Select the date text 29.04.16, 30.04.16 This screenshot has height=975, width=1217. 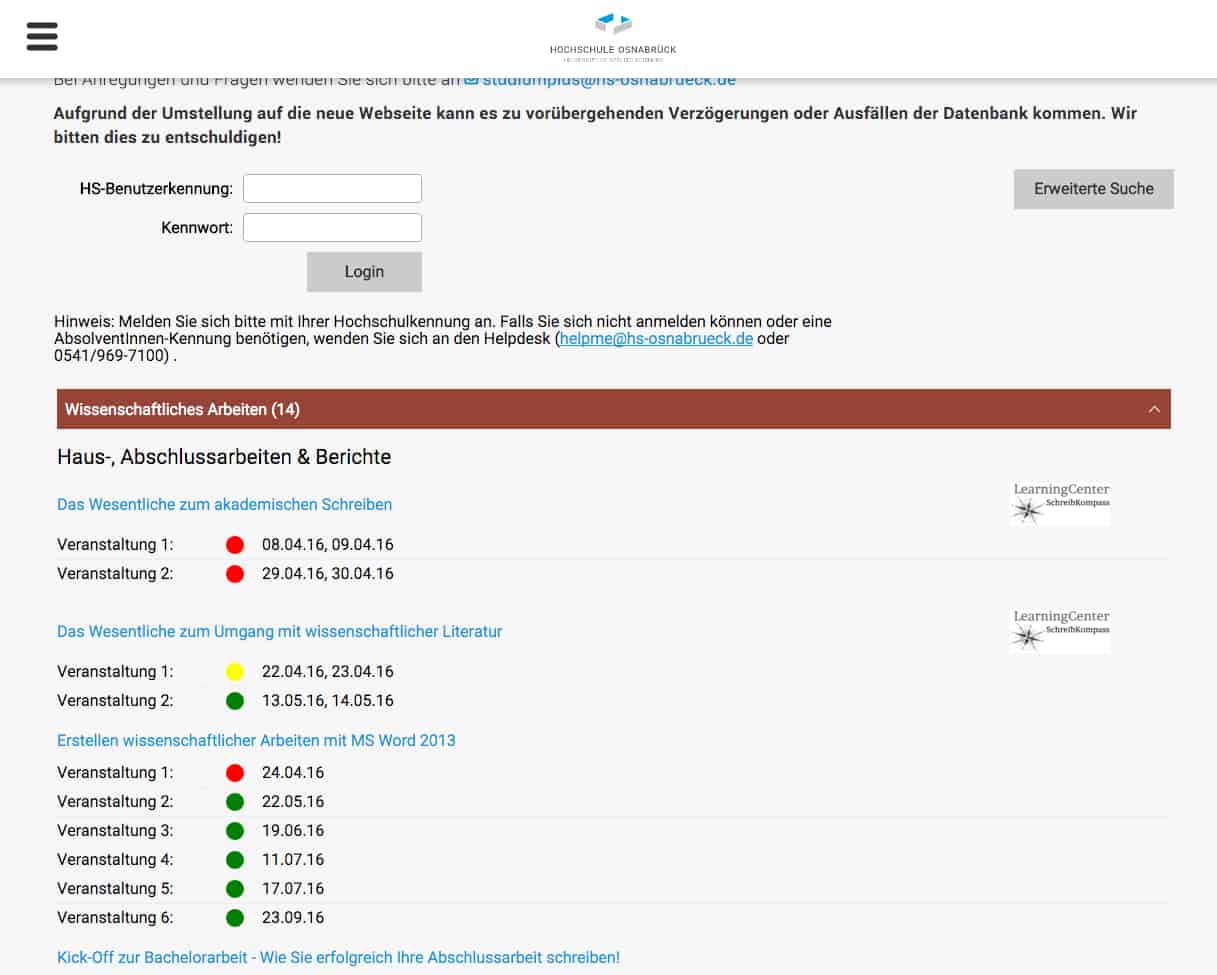328,574
